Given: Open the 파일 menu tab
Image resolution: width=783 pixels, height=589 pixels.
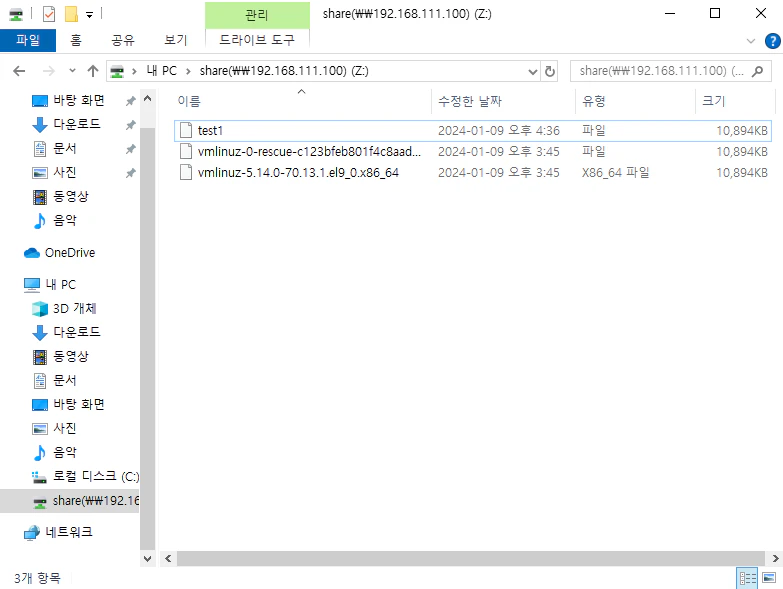Looking at the screenshot, I should point(27,40).
